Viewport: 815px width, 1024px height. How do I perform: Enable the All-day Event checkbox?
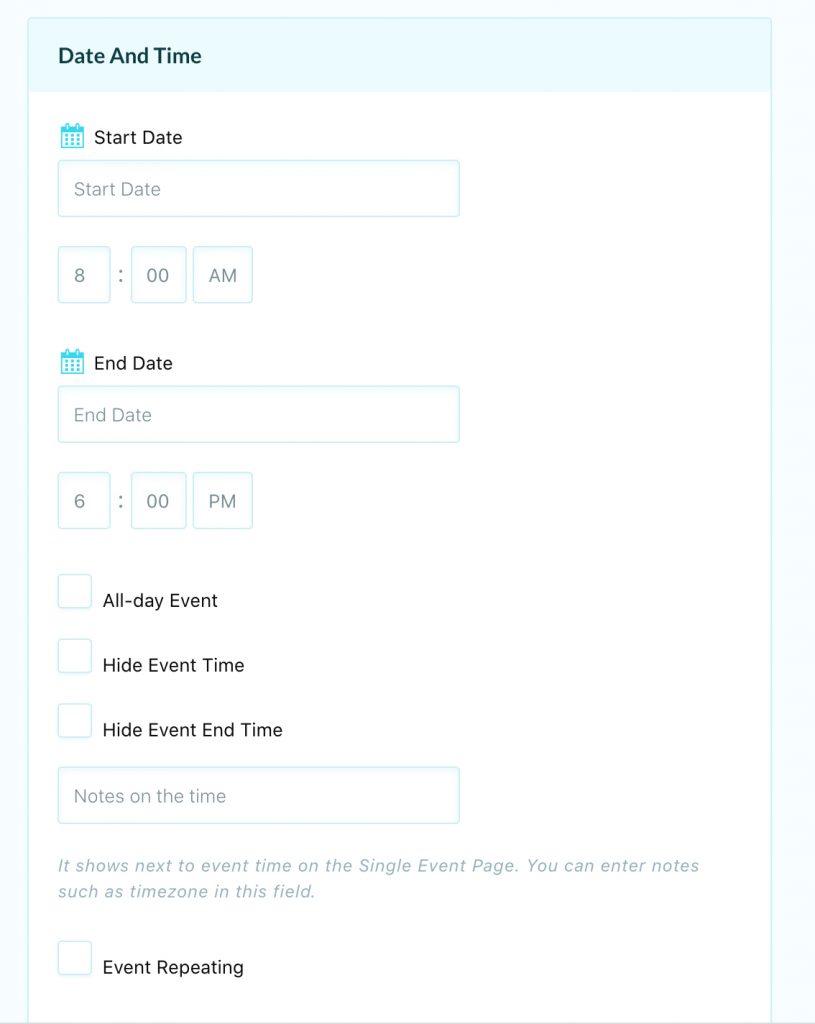tap(74, 592)
